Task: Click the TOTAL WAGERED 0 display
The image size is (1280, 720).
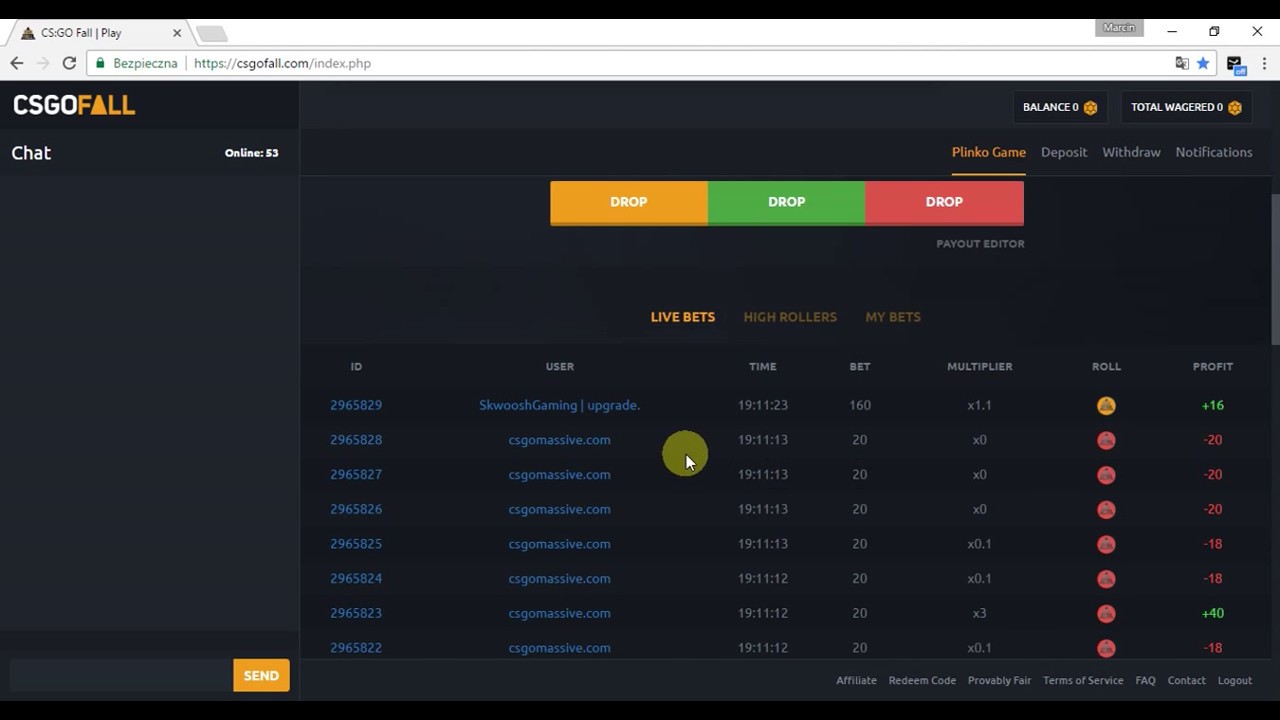Action: [x=1186, y=107]
